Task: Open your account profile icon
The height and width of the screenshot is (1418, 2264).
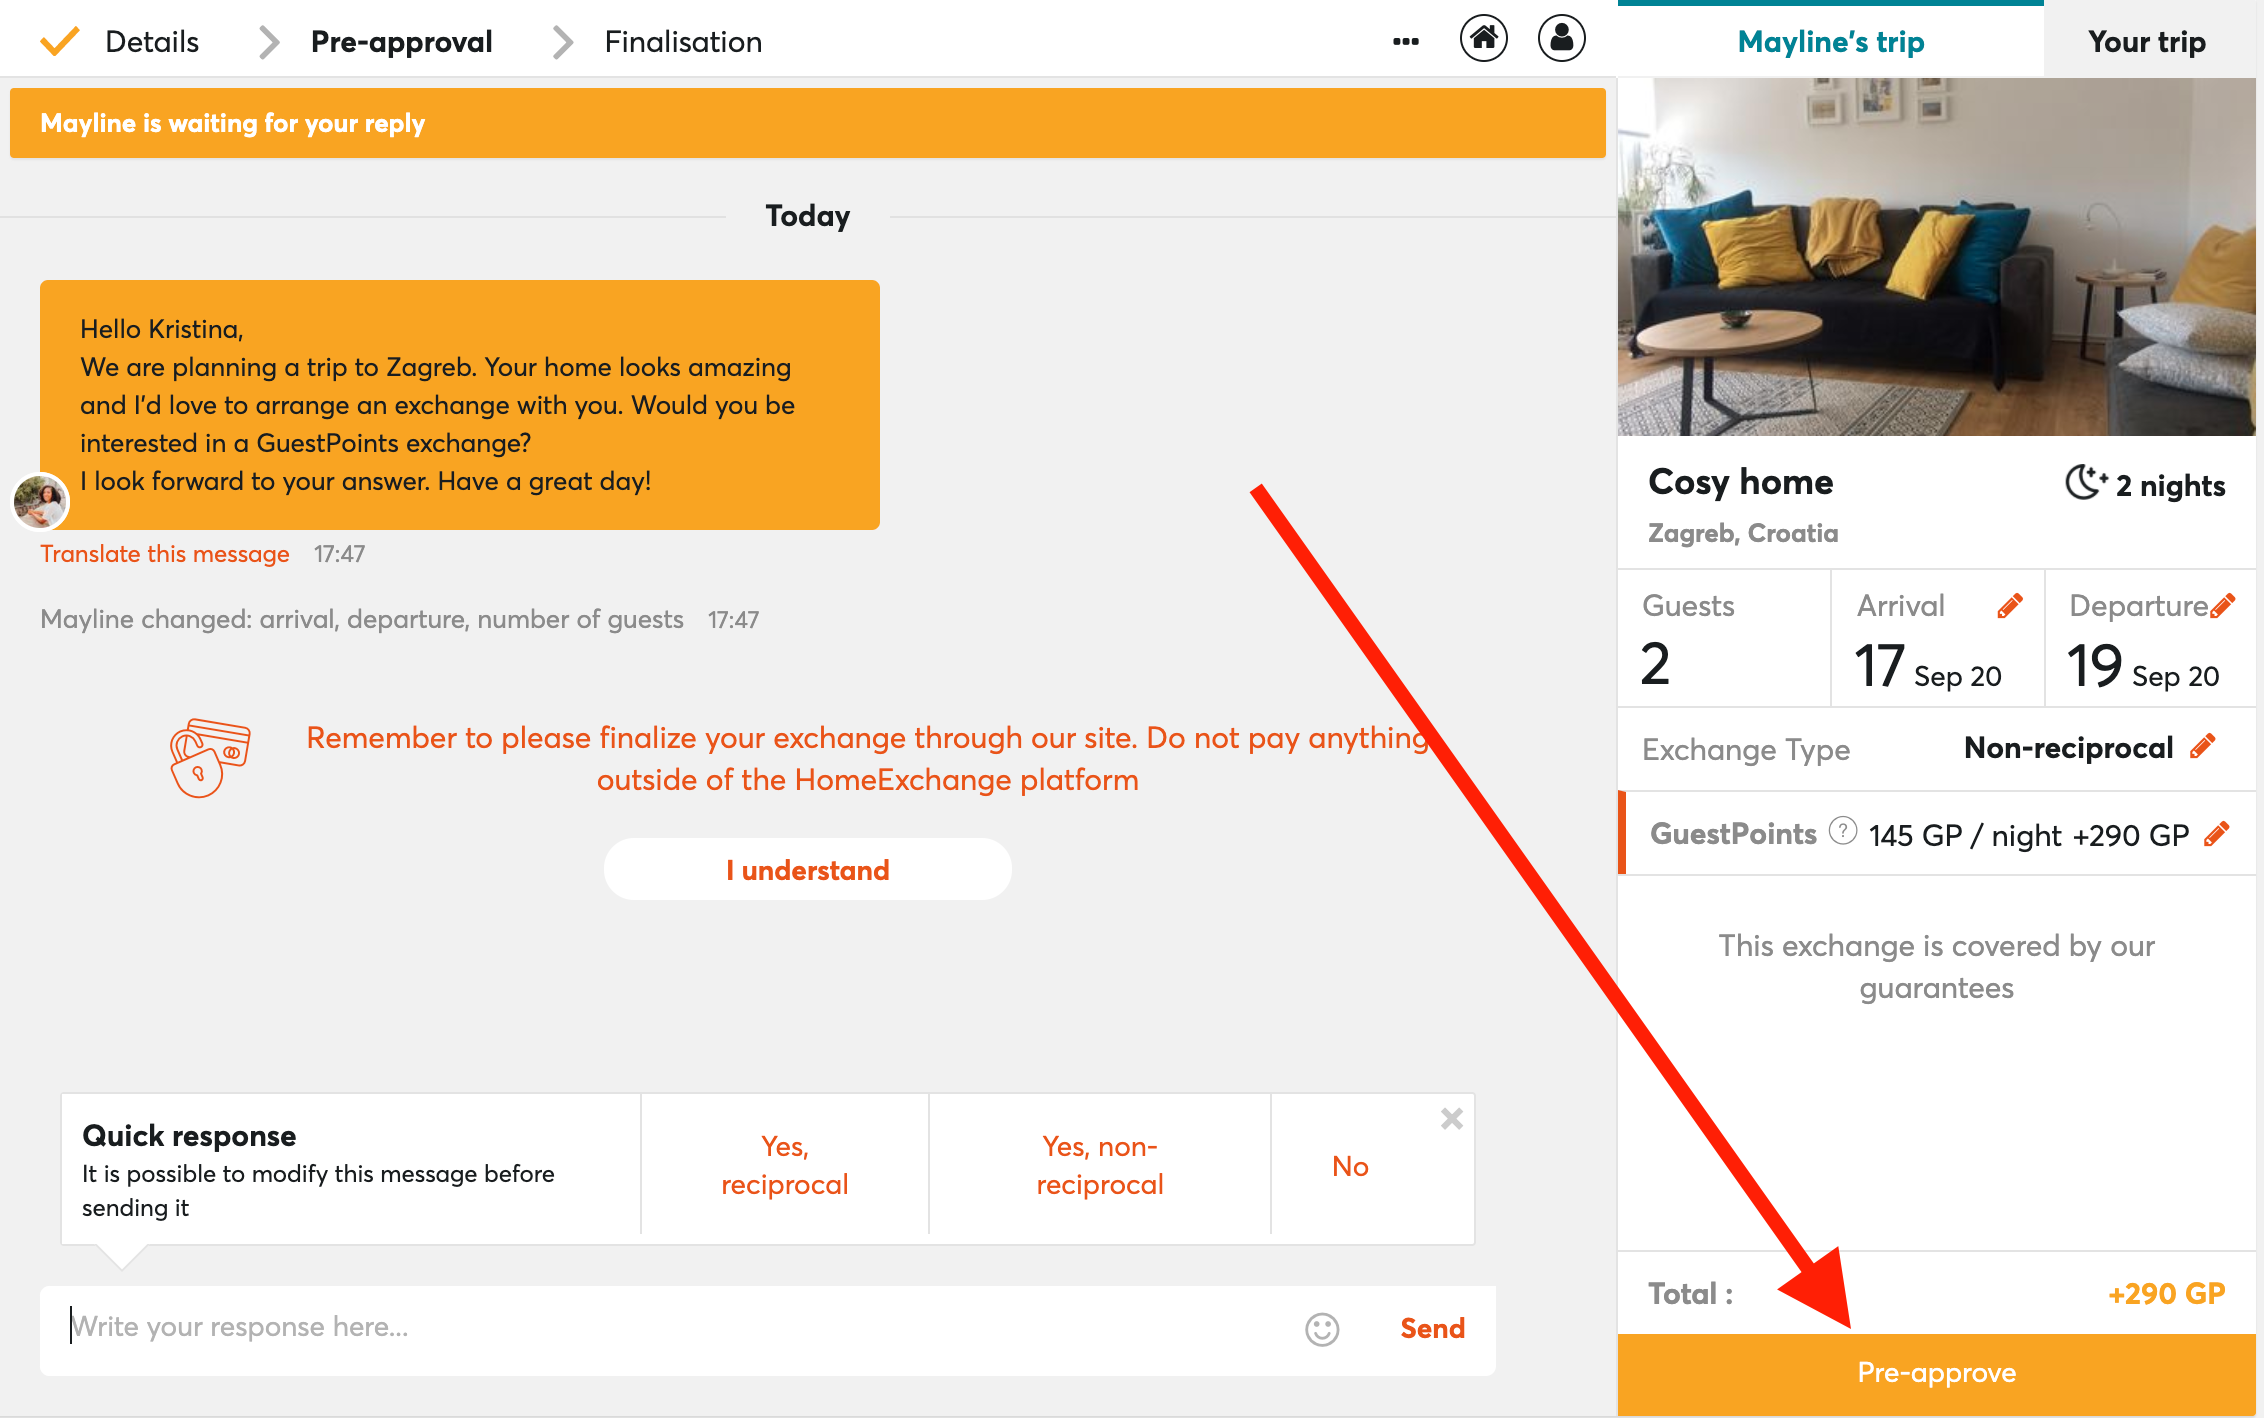Action: (x=1562, y=38)
